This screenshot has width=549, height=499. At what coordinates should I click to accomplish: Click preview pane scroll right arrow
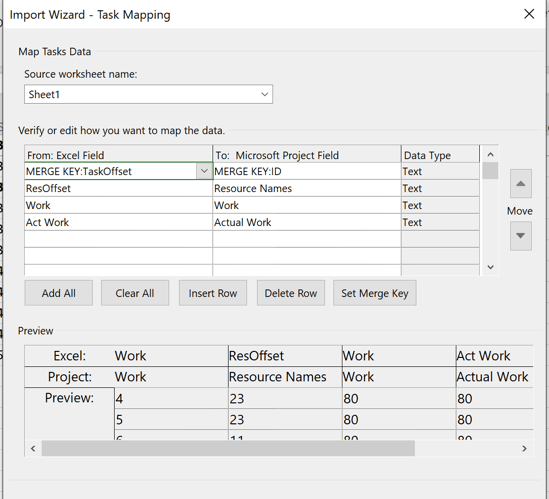(524, 449)
